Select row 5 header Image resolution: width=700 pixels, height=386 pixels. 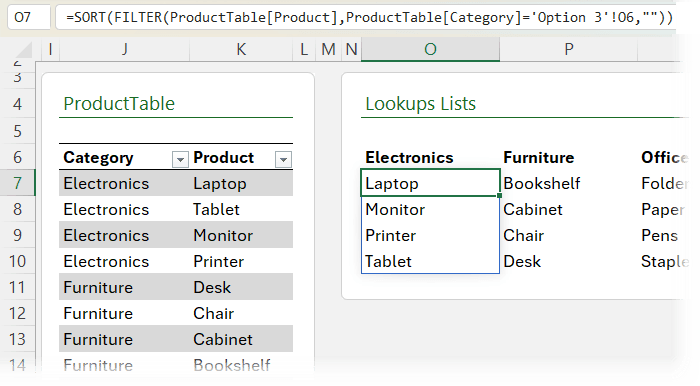pos(17,131)
